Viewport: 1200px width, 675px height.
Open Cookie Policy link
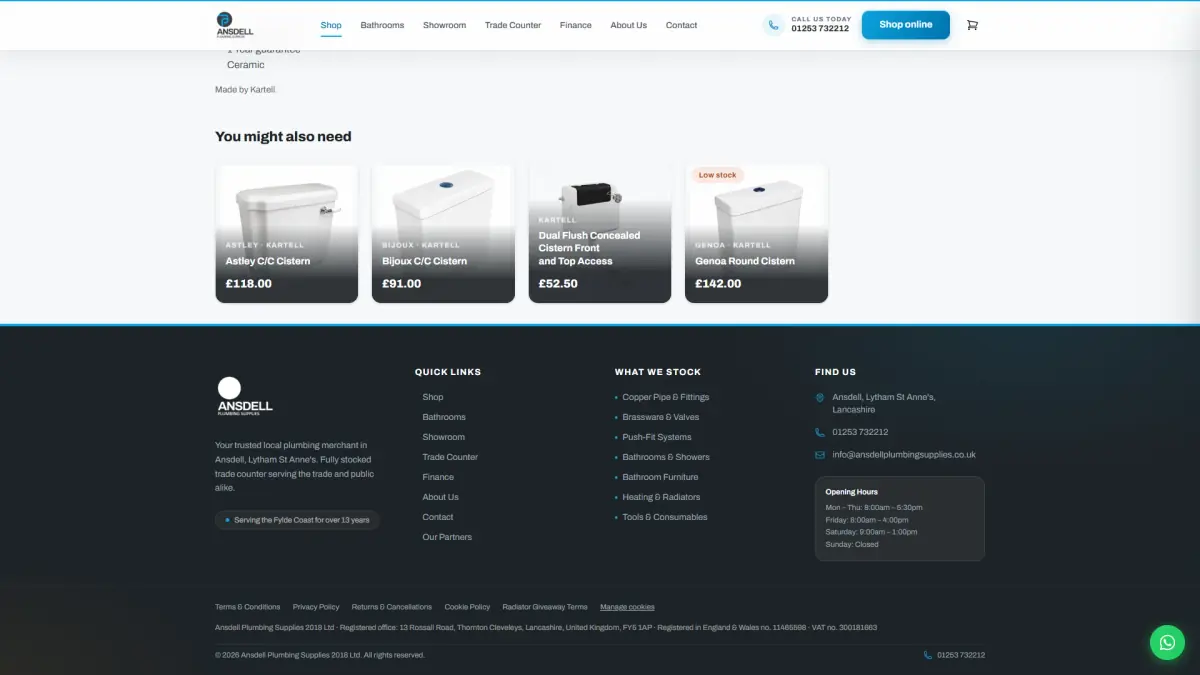[x=467, y=607]
